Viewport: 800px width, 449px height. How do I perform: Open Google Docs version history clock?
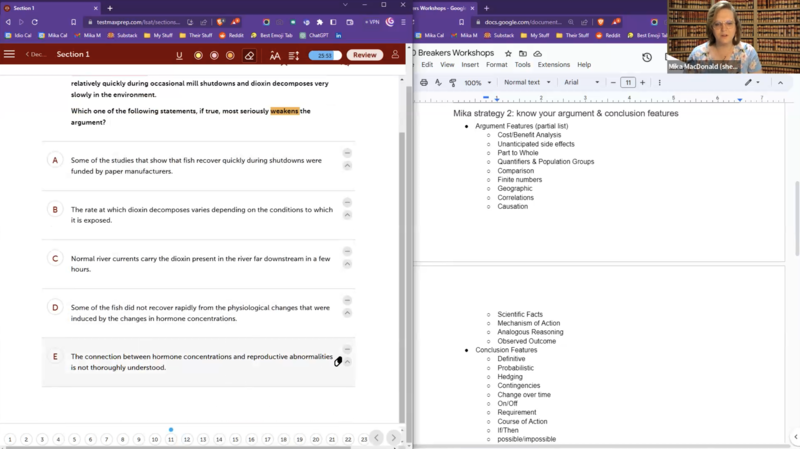(646, 57)
